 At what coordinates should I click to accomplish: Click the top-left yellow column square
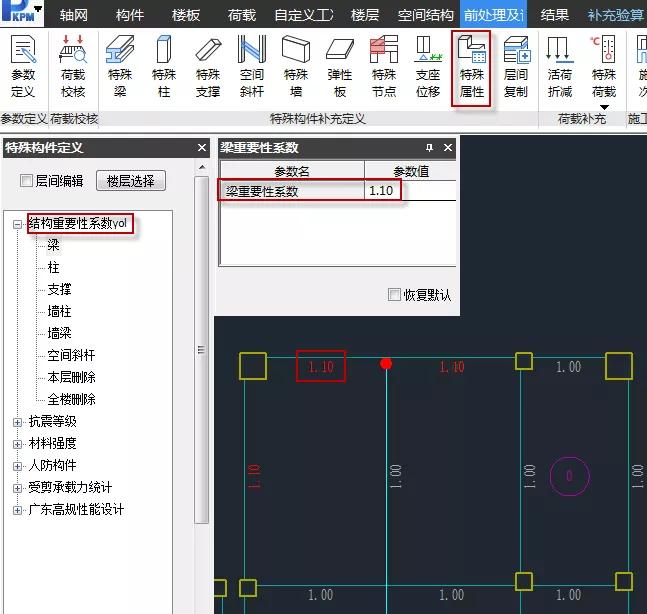(253, 366)
